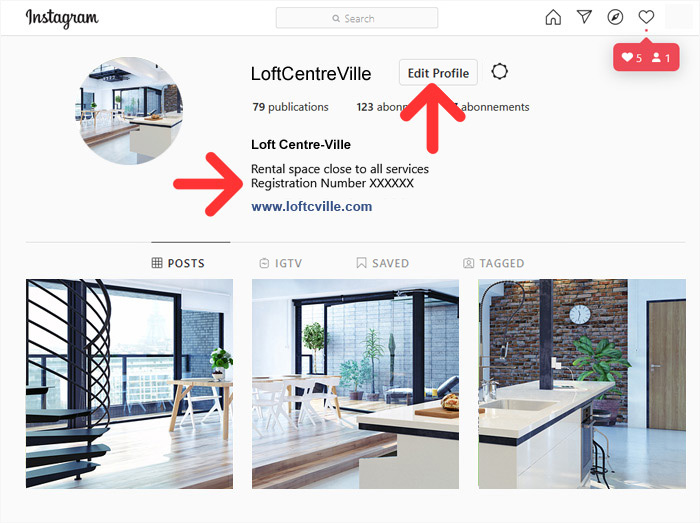Screen dimensions: 700x523
Task: Open activity heart icon in header
Action: 646,17
